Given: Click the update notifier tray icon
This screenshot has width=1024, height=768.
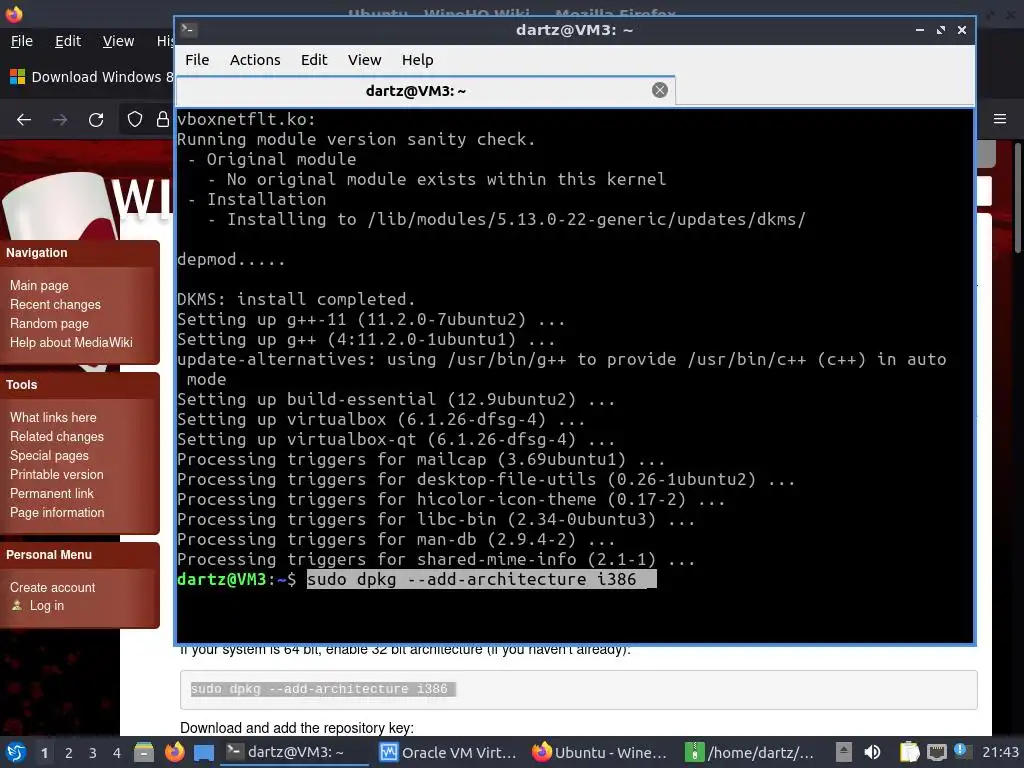Looking at the screenshot, I should 960,750.
